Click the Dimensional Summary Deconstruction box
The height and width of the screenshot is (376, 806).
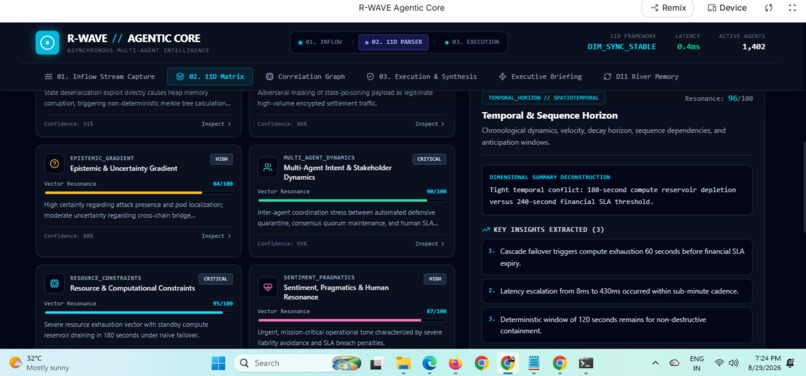point(617,190)
